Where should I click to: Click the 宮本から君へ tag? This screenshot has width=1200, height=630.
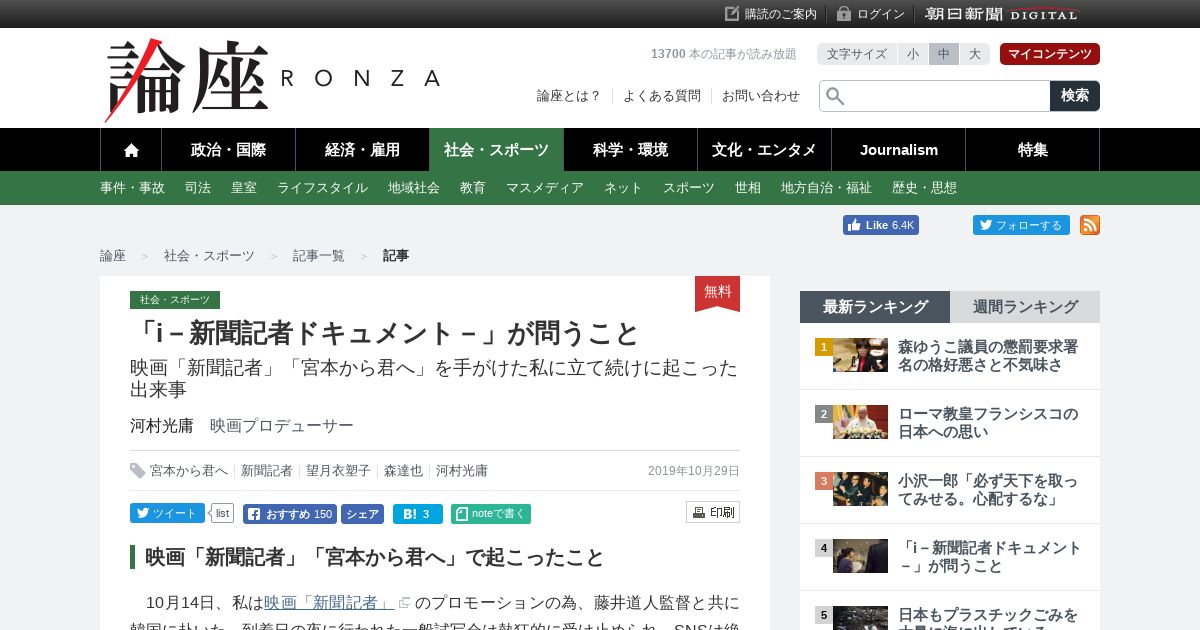(189, 471)
